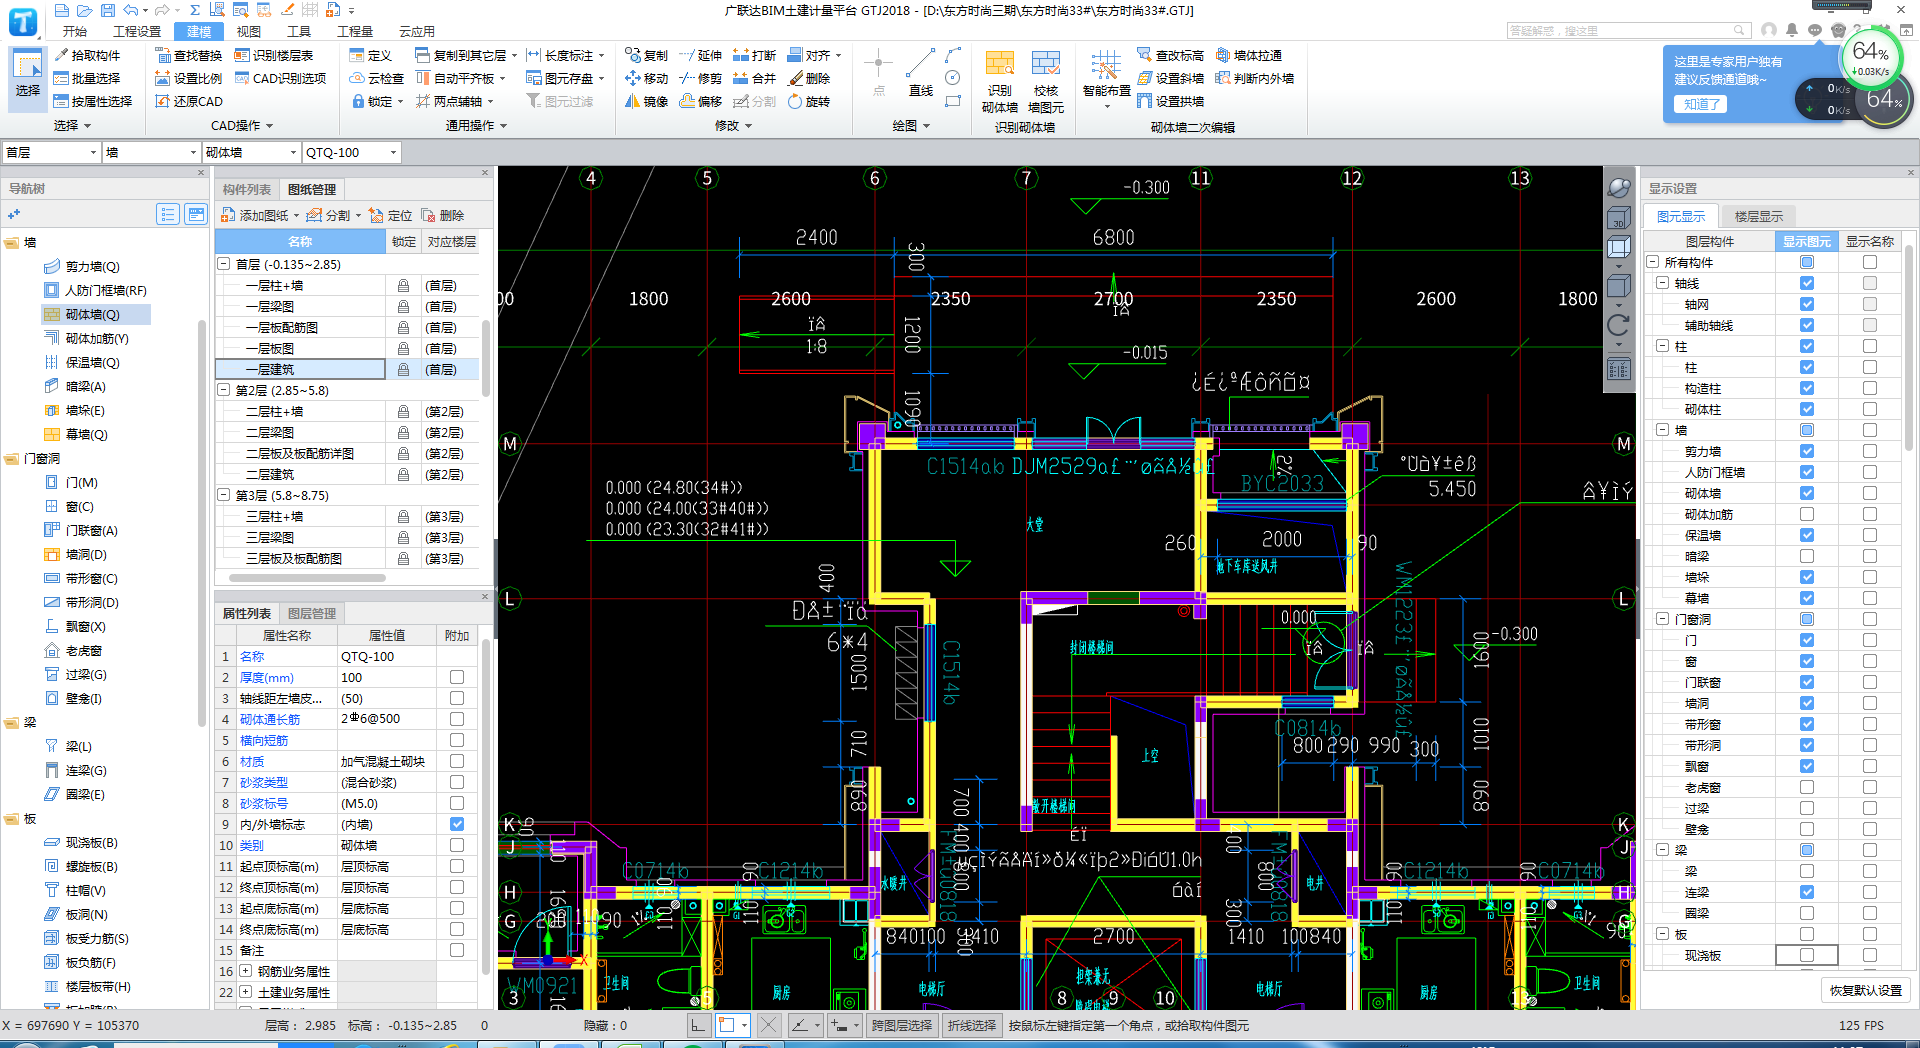The height and width of the screenshot is (1048, 1920).
Task: Toggle 暗梁 show-element checkbox
Action: coord(1806,556)
